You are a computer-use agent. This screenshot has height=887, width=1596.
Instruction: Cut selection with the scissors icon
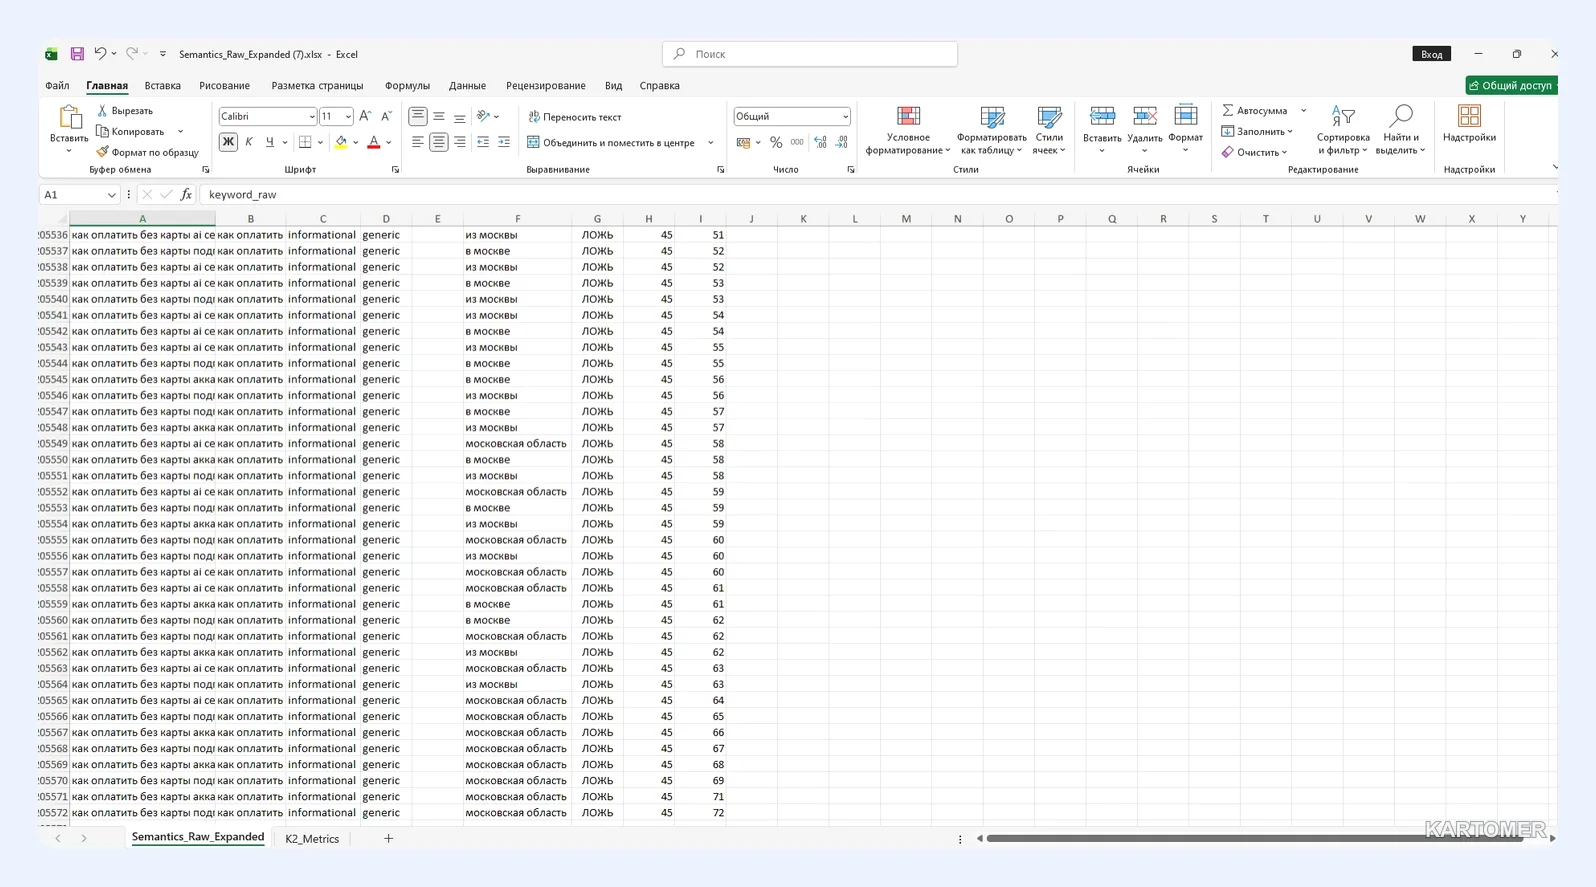coord(102,110)
